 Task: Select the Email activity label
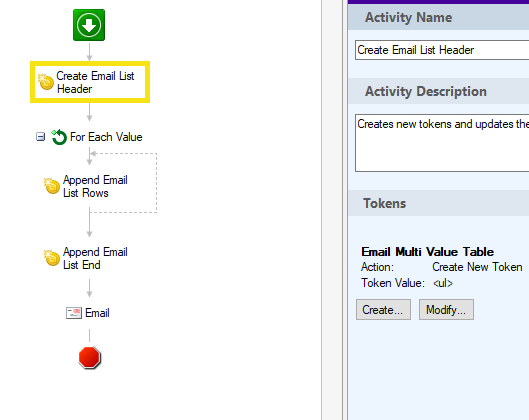point(97,313)
